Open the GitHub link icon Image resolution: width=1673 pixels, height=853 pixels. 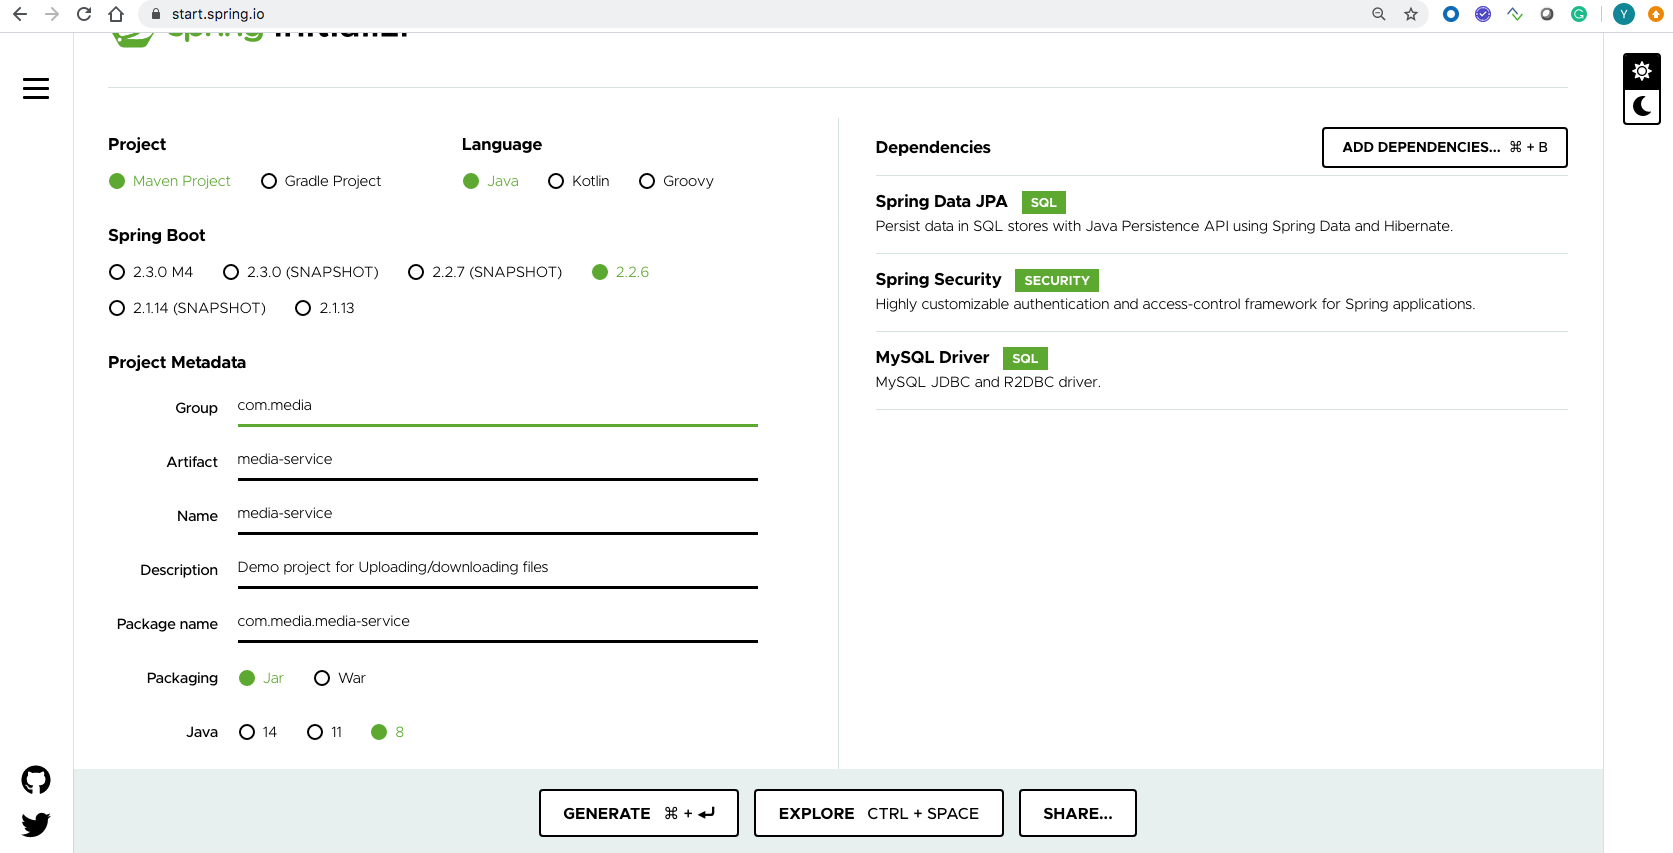(36, 780)
